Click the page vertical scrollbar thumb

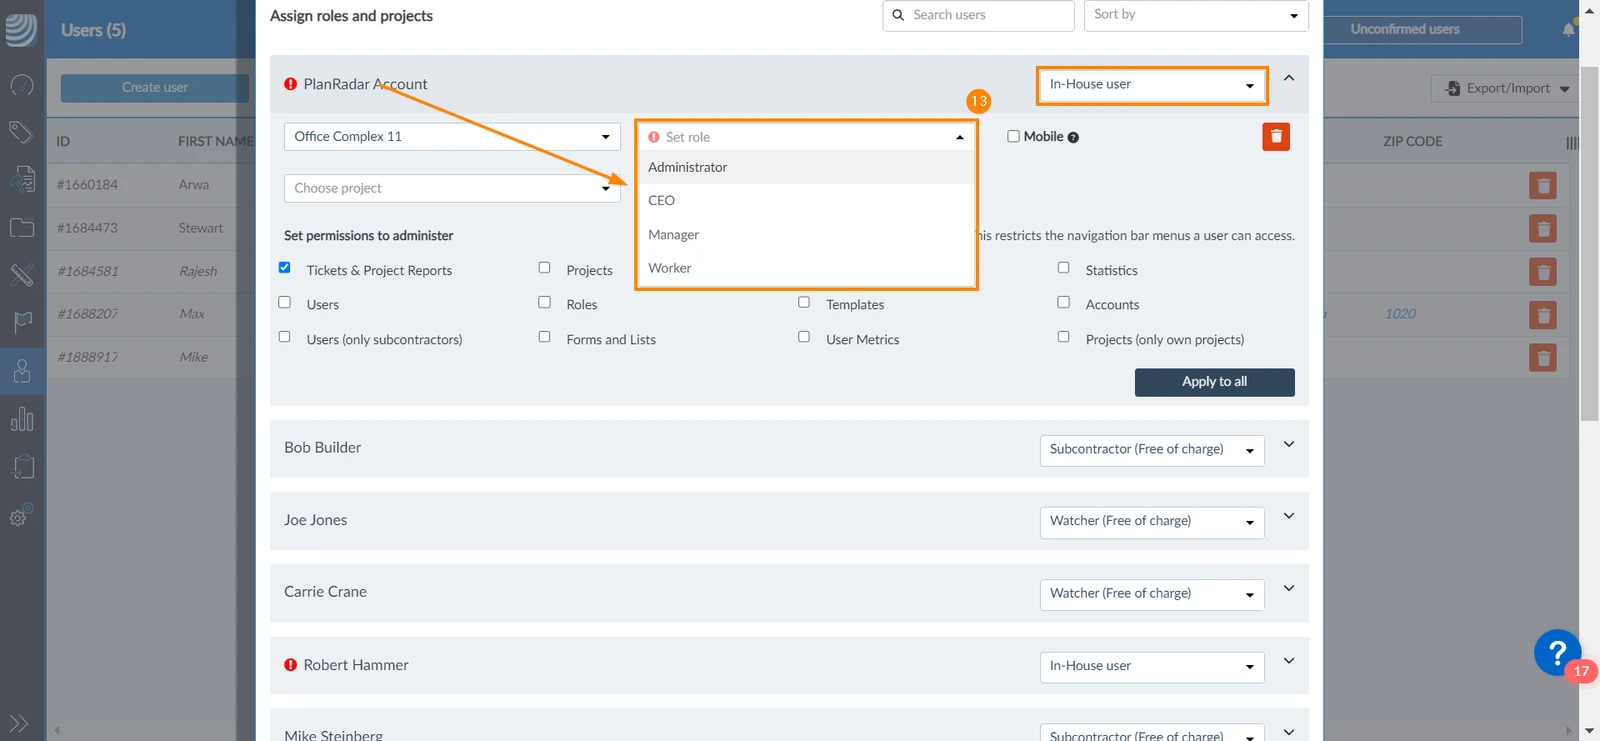click(x=1590, y=244)
